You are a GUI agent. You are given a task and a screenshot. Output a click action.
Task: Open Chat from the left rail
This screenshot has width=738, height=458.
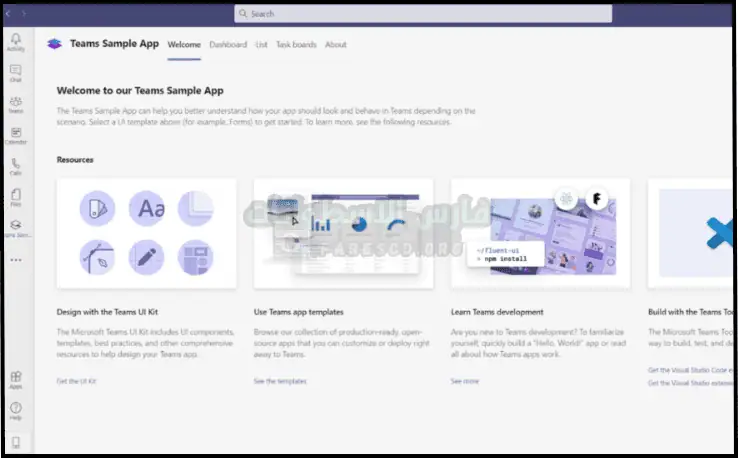tap(15, 72)
